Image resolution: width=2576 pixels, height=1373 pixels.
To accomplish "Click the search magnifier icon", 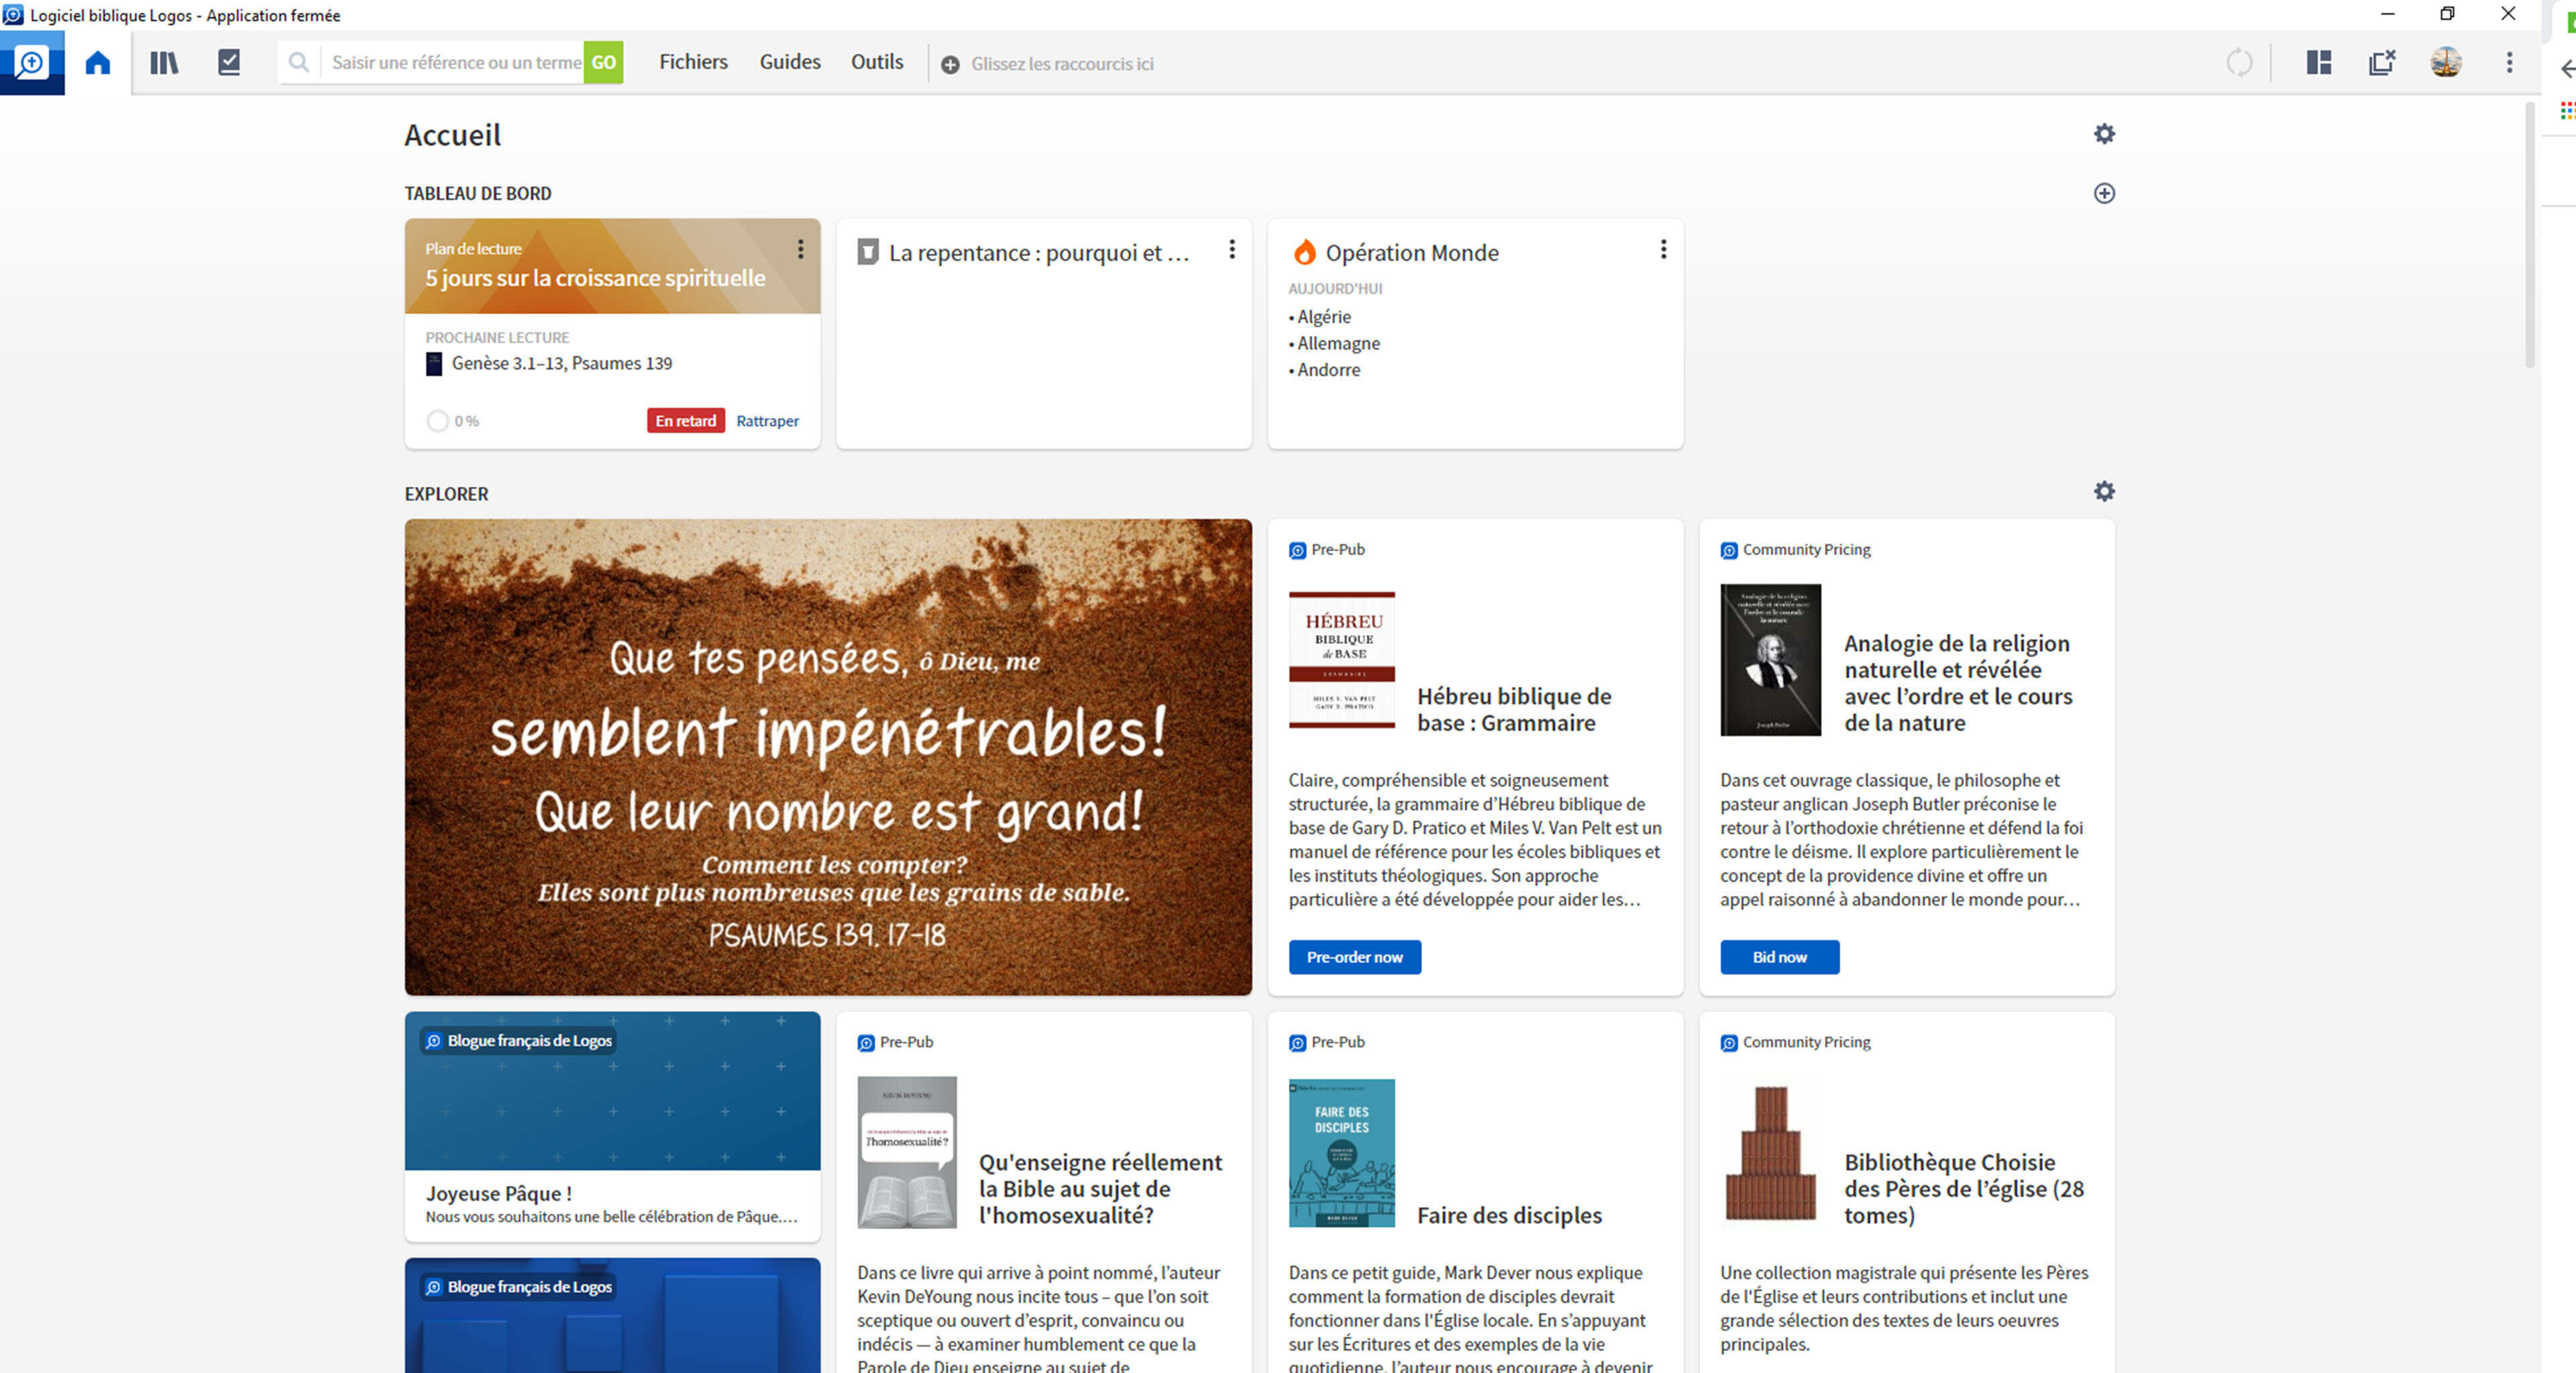I will pyautogui.click(x=299, y=63).
